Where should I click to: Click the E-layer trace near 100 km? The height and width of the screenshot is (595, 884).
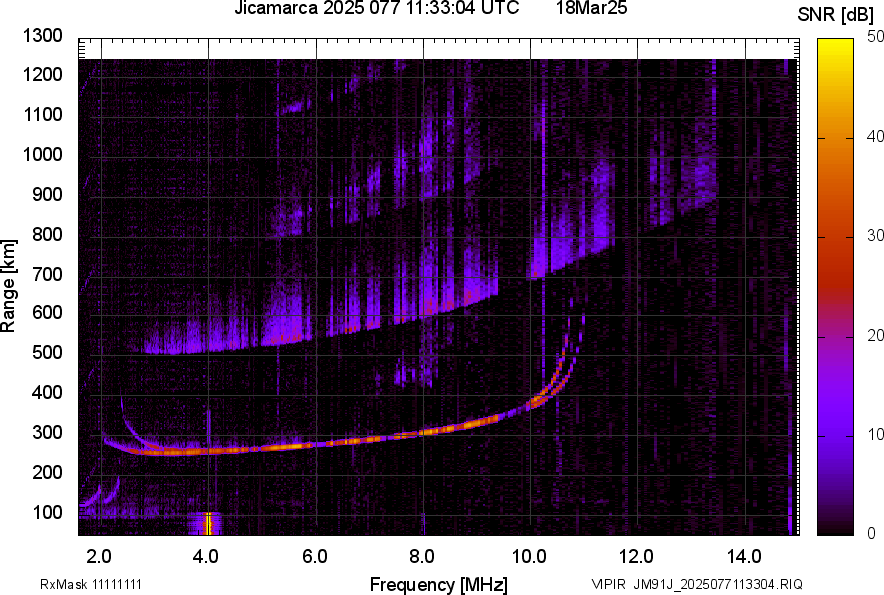pos(100,493)
